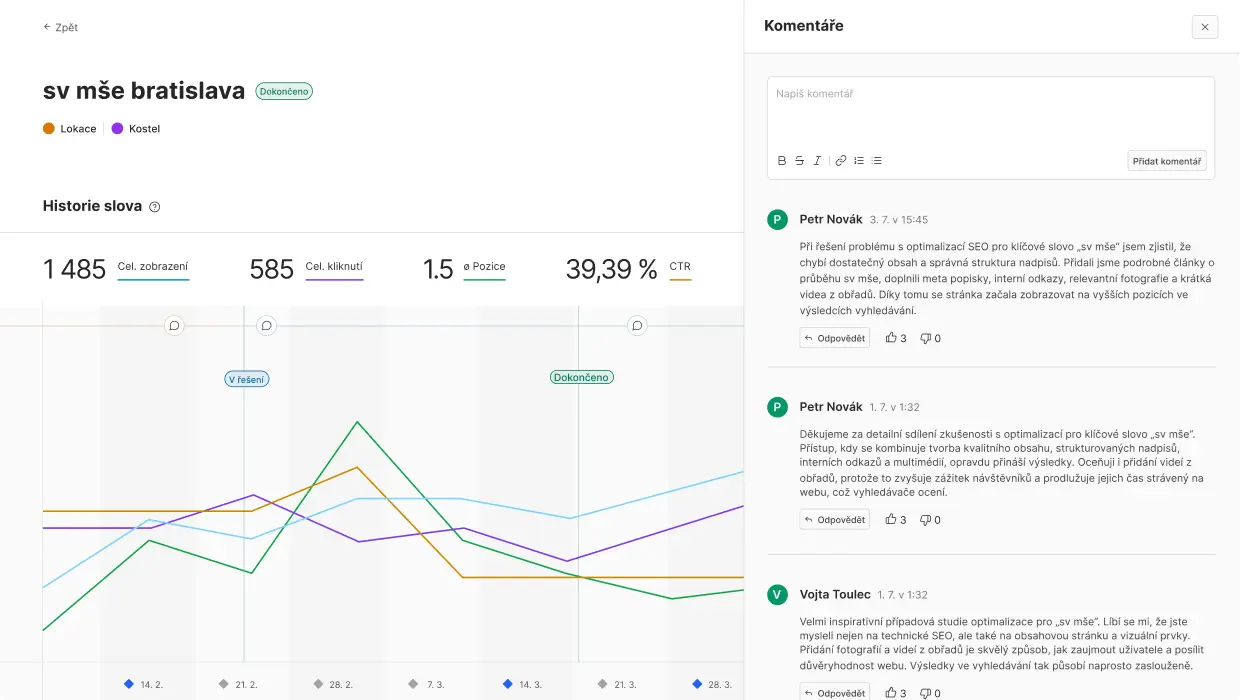The height and width of the screenshot is (700, 1240).
Task: Toggle italic formatting in comment editor
Action: pyautogui.click(x=817, y=161)
